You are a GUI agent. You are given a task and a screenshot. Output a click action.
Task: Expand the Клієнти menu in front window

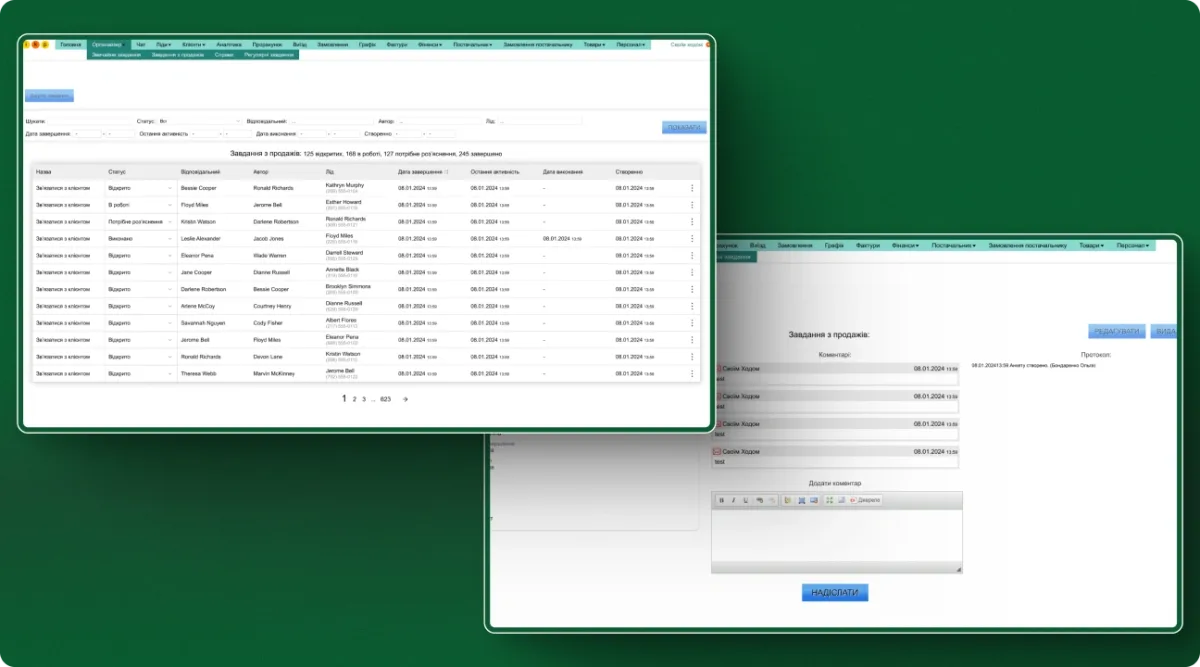pyautogui.click(x=193, y=45)
